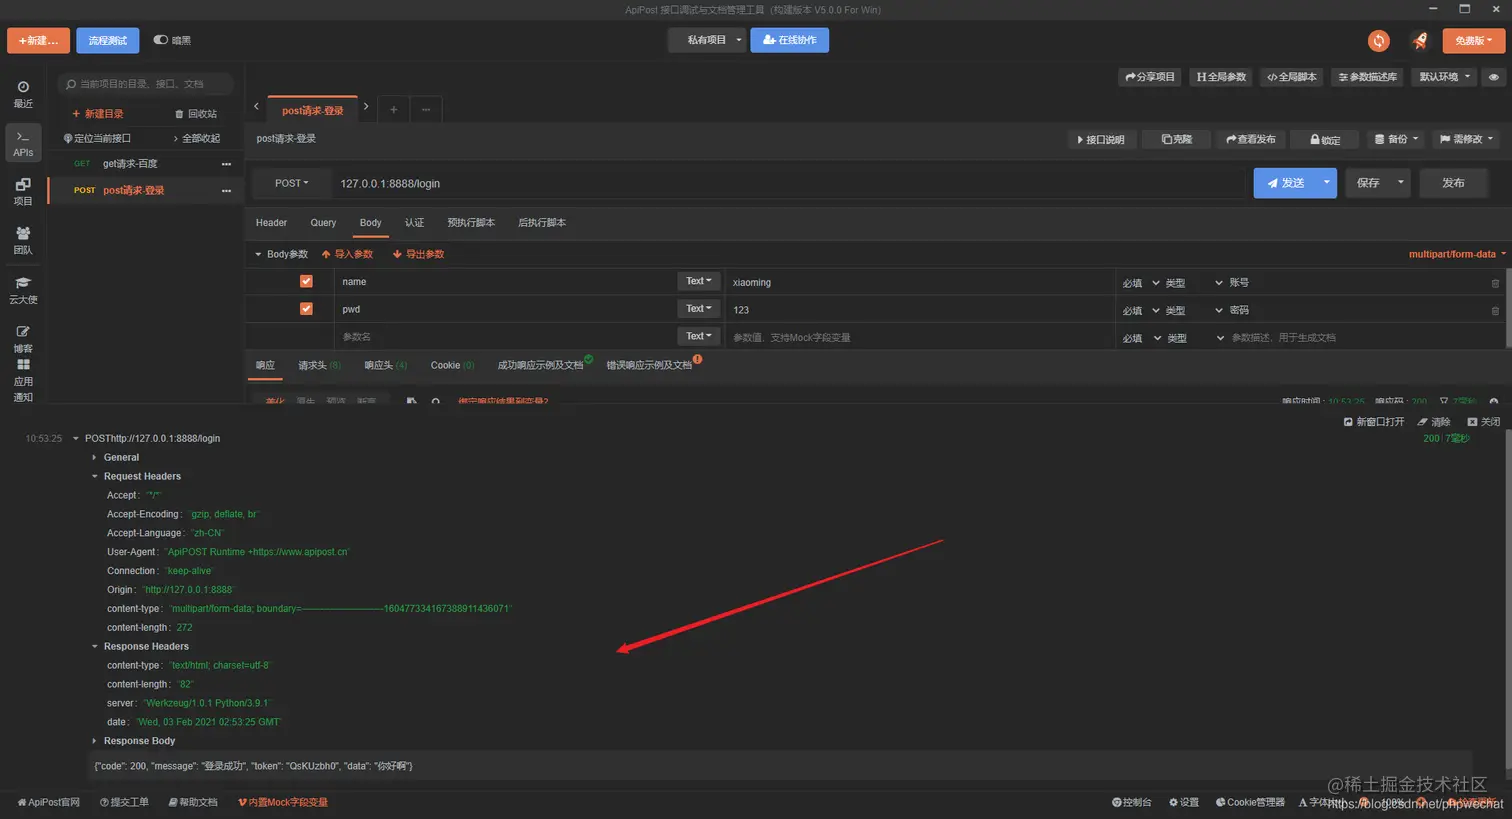Image resolution: width=1512 pixels, height=819 pixels.
Task: Open Cookie管理器 in status bar
Action: [x=1249, y=802]
